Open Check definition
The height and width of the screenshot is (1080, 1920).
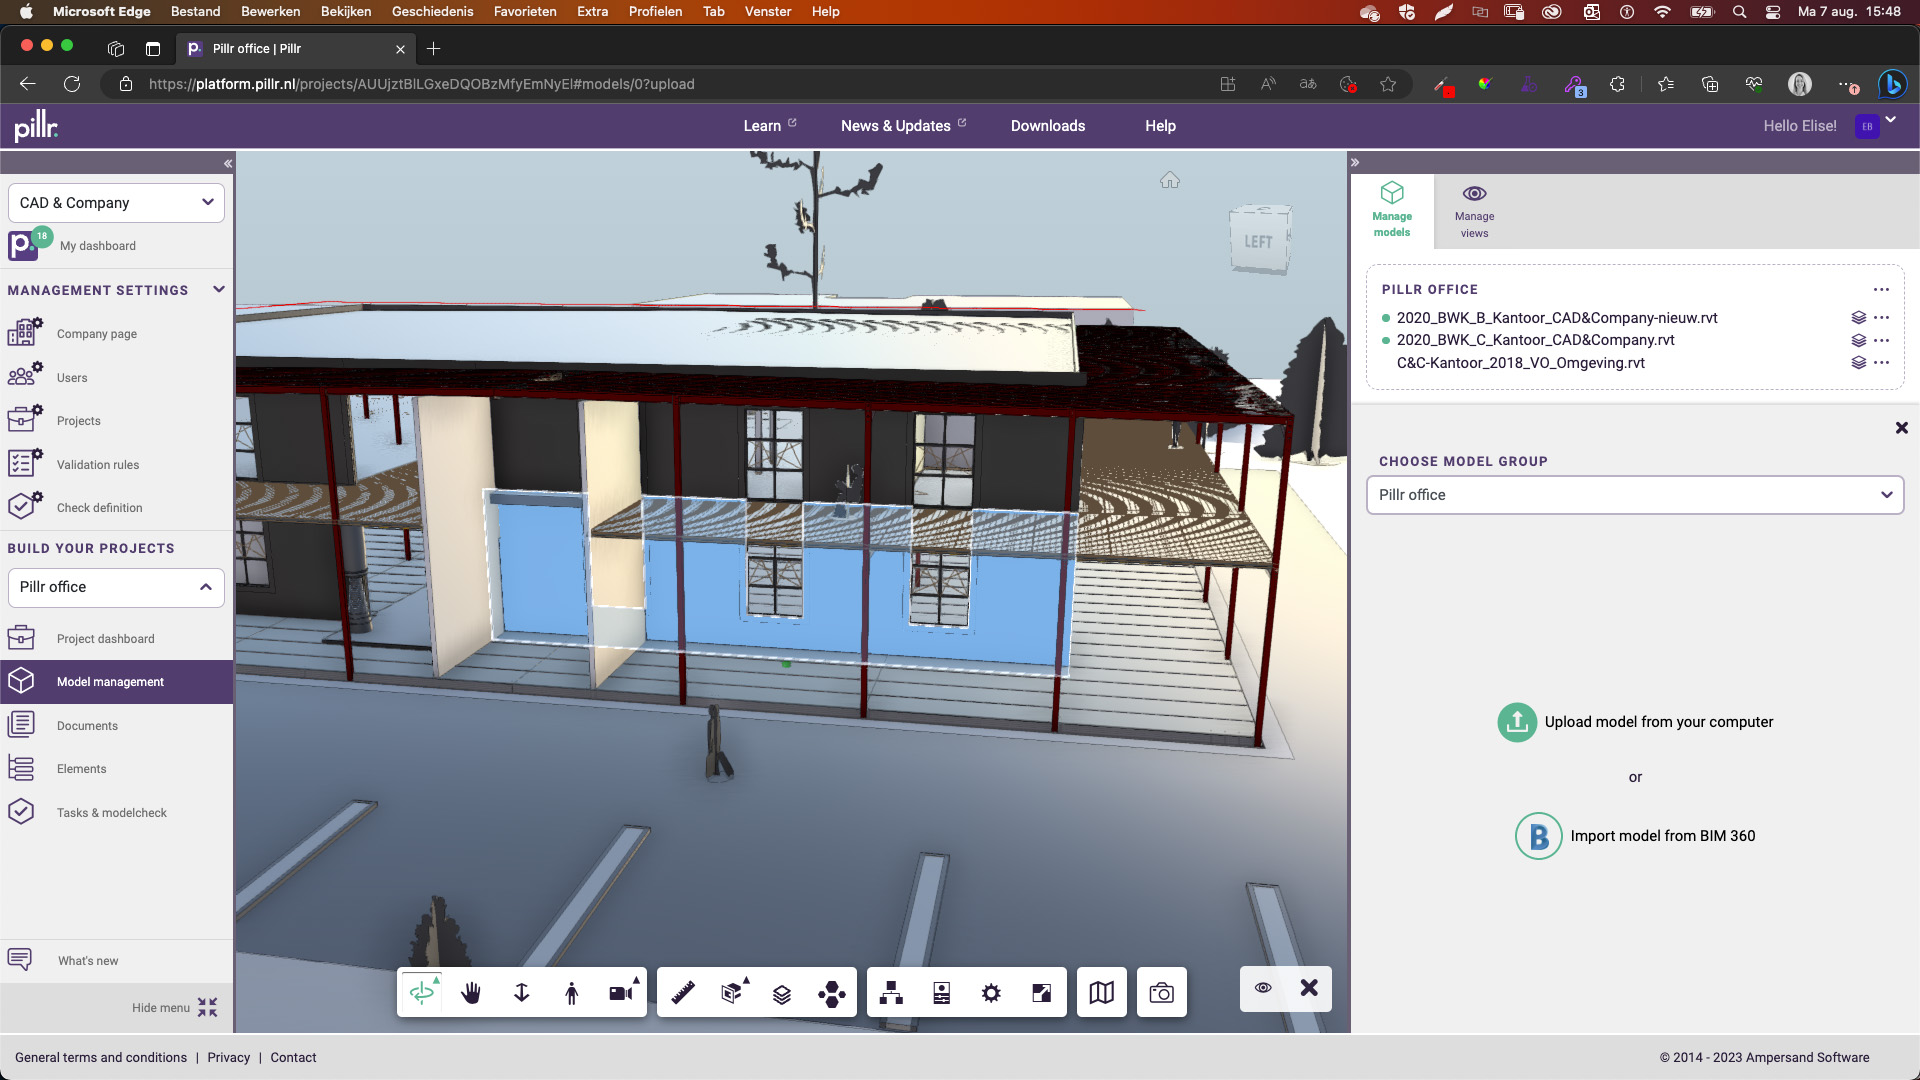tap(99, 508)
